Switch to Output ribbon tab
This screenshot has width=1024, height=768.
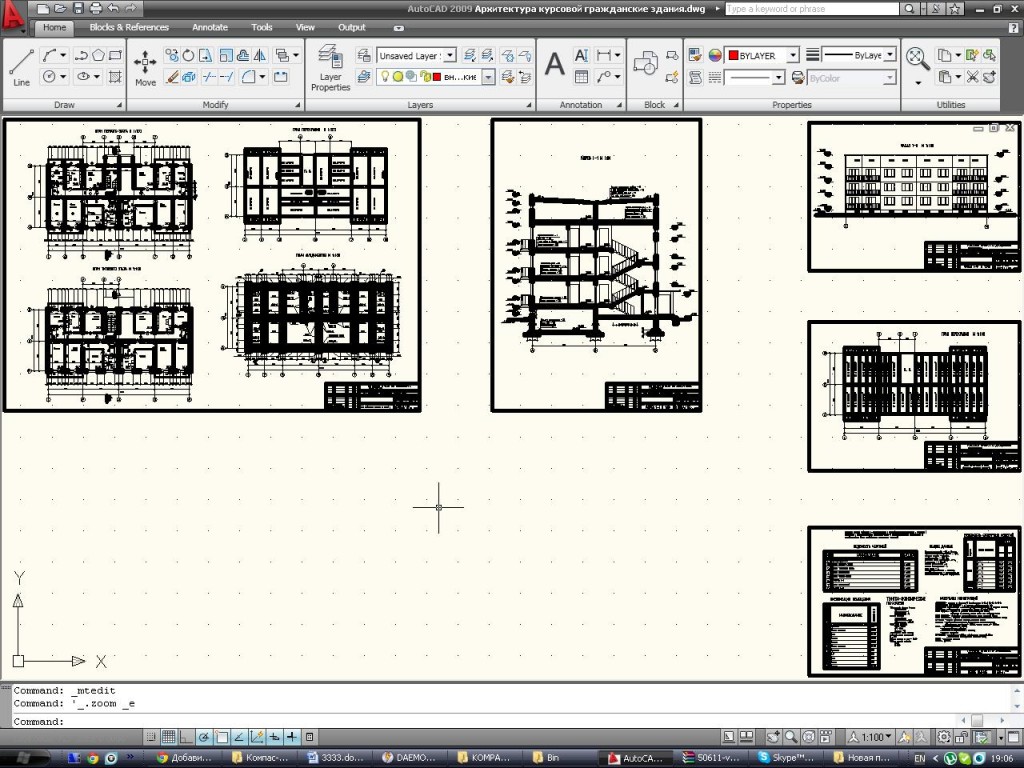pyautogui.click(x=351, y=27)
